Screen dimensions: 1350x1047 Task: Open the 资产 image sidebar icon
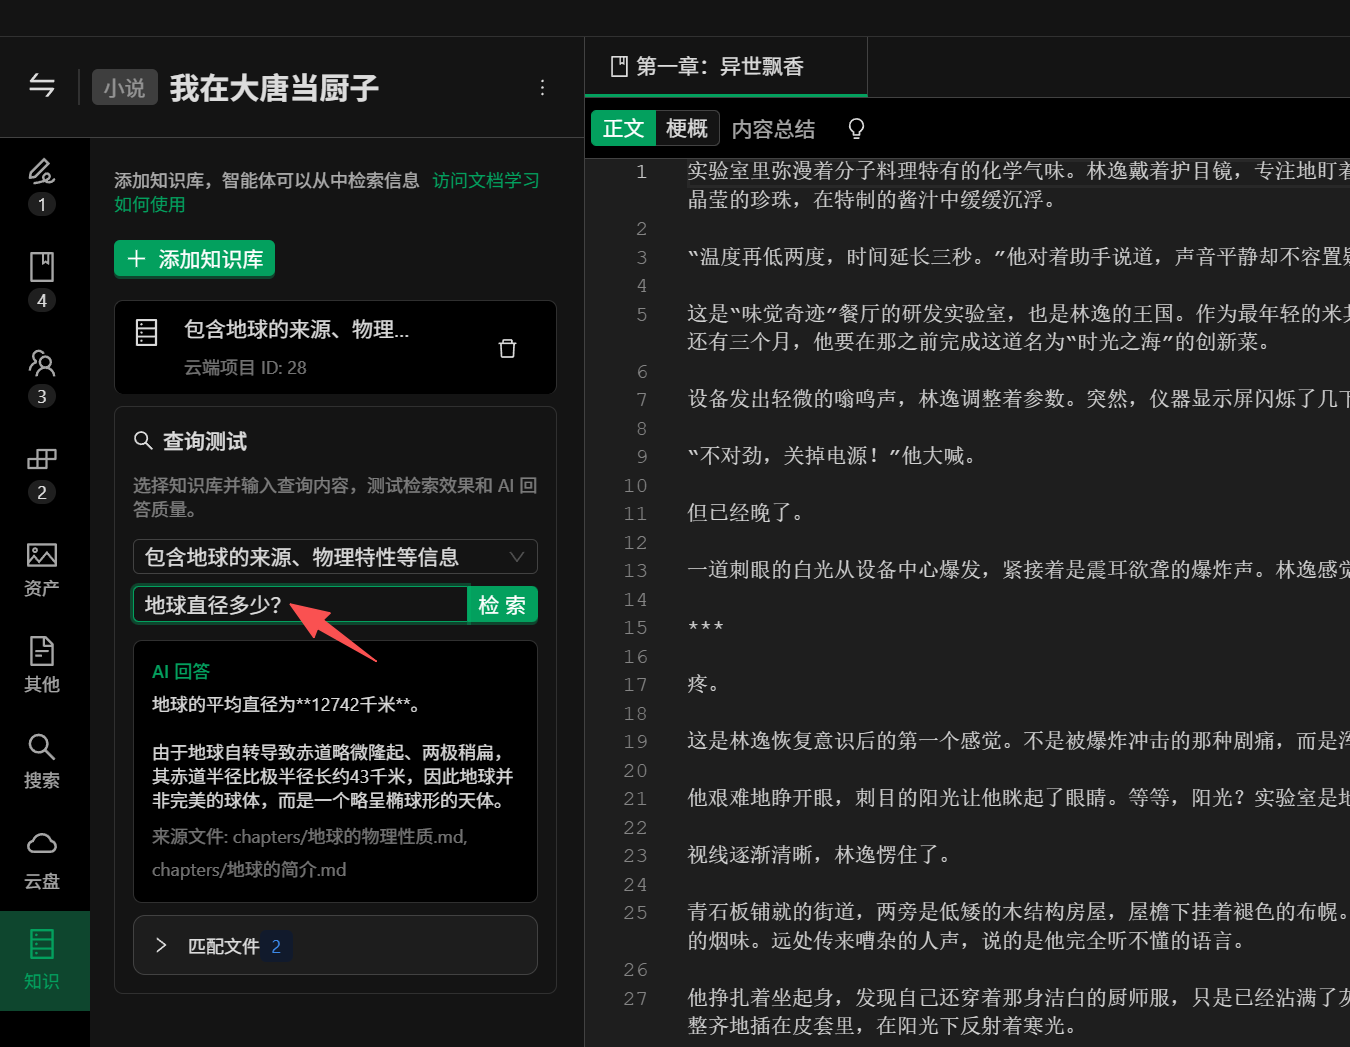pyautogui.click(x=41, y=568)
